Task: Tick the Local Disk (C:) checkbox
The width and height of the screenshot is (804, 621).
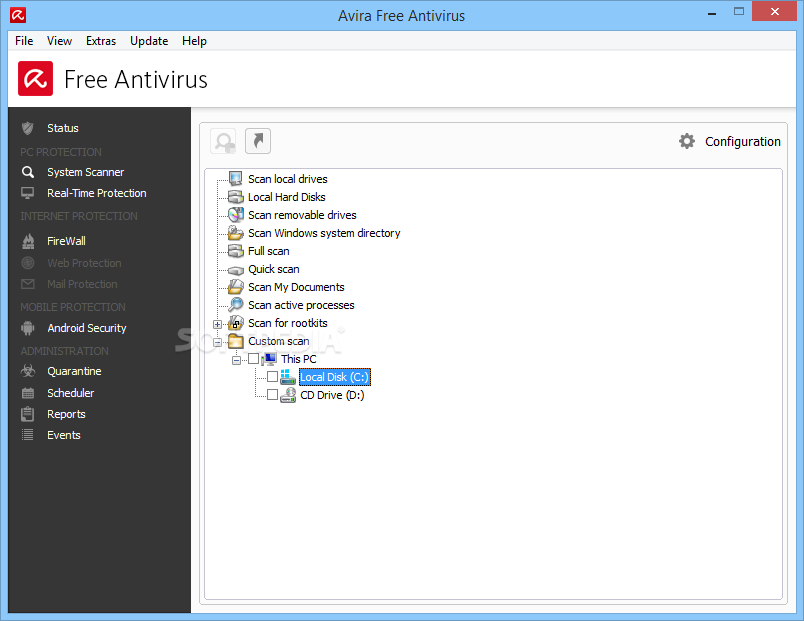Action: pyautogui.click(x=272, y=376)
